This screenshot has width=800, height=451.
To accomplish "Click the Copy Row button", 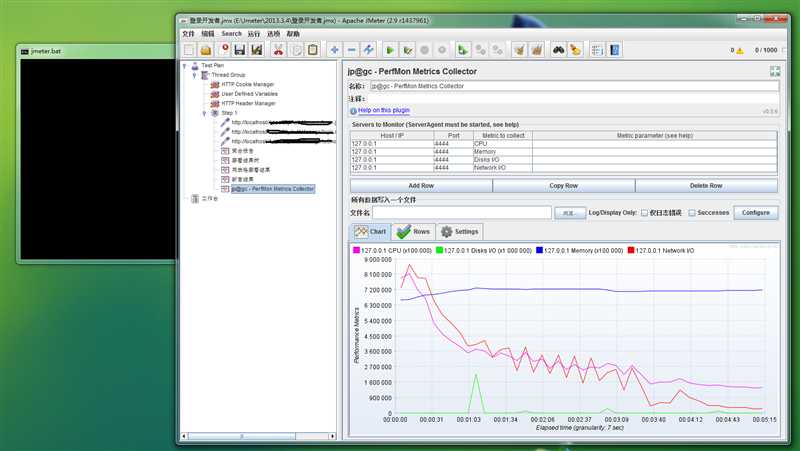I will [x=564, y=186].
